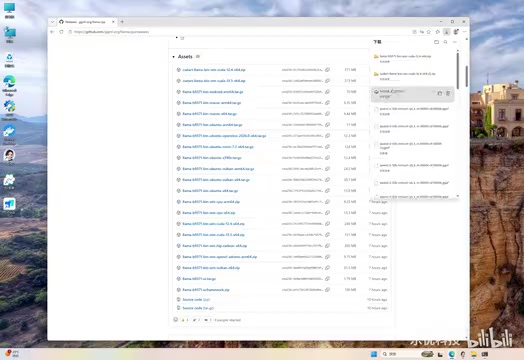Copy SHA hash for the ubuntu-s390x tar.gz asset
Viewport: 524px width, 360px height.
(328, 158)
